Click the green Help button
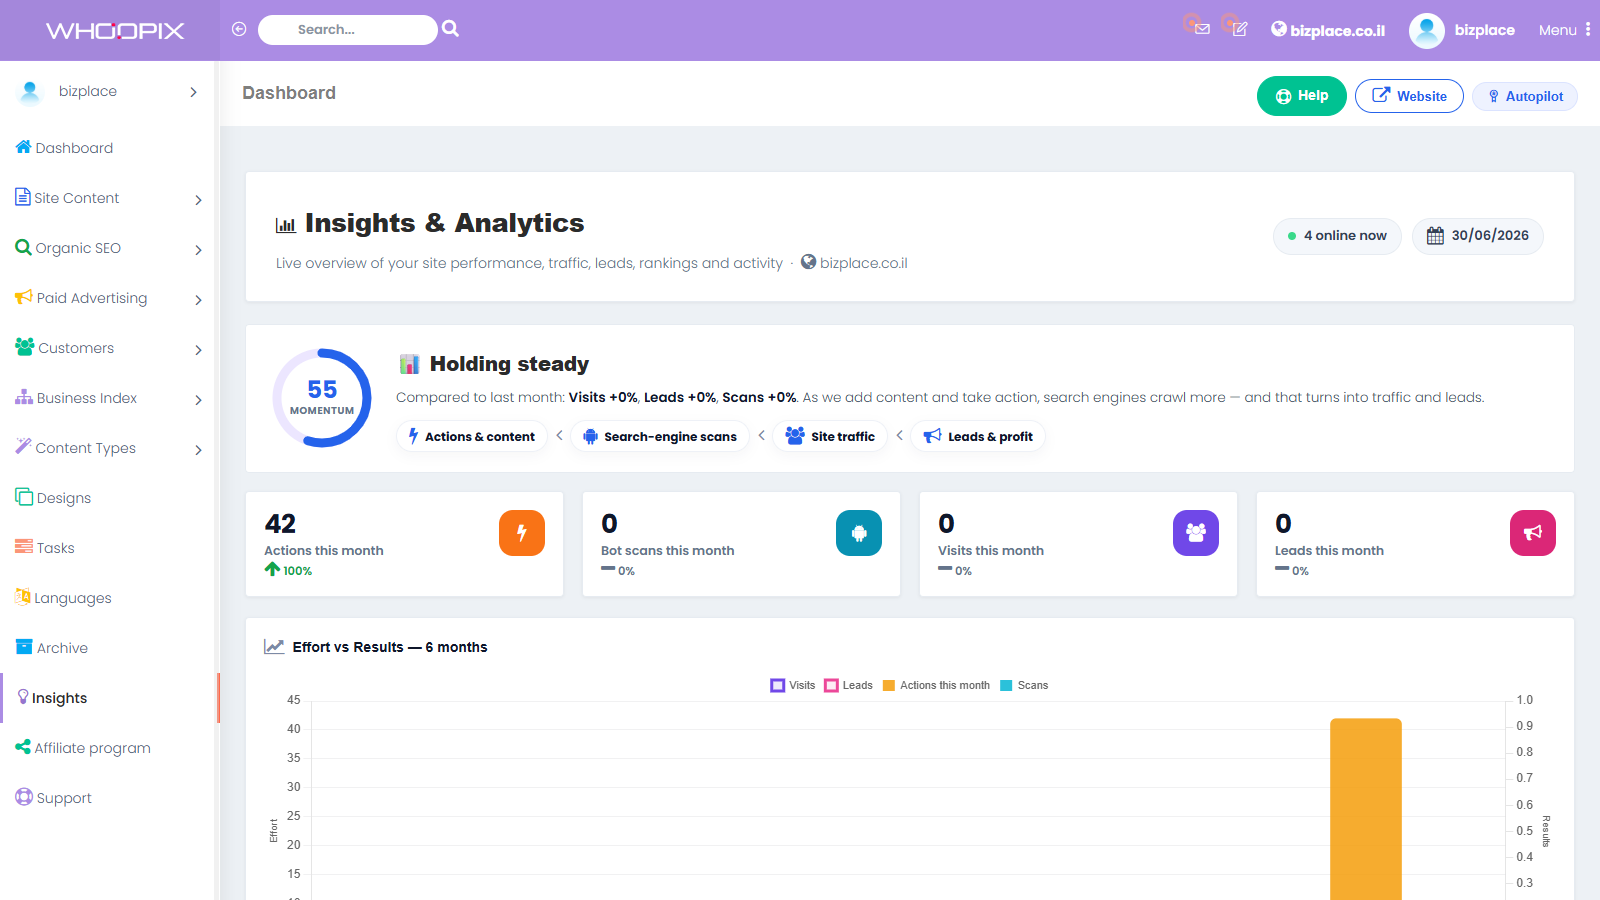This screenshot has width=1600, height=900. tap(1302, 96)
